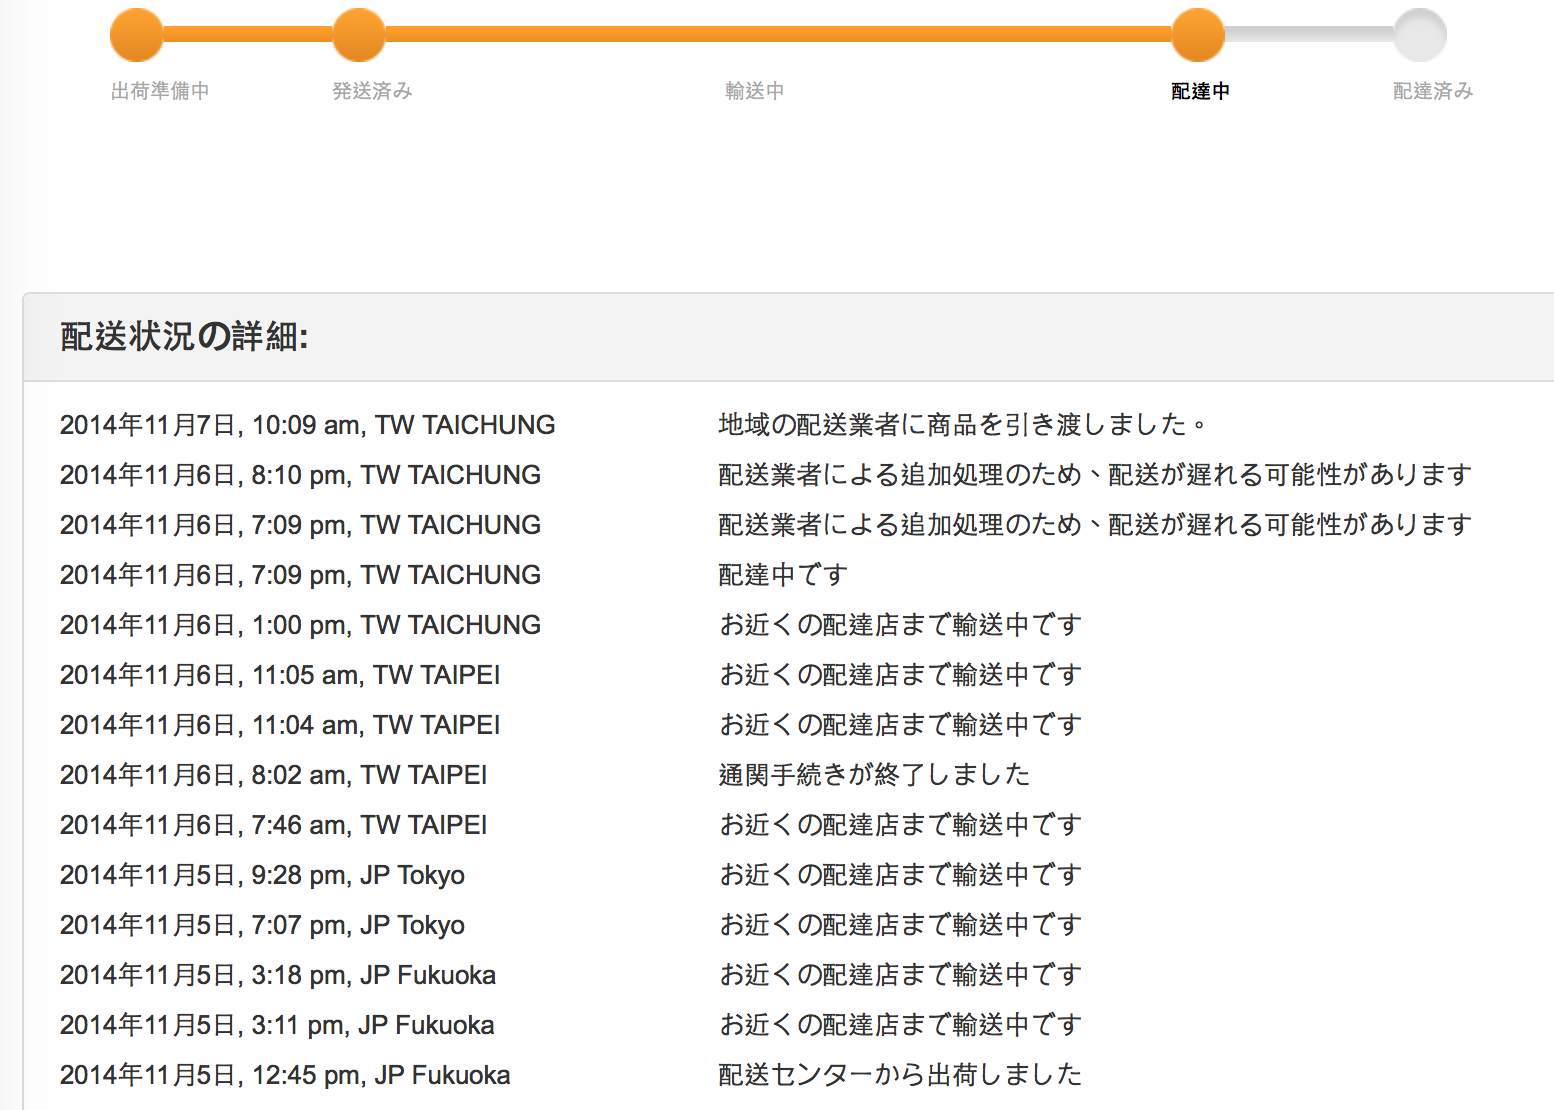Select the 2014年11月7日 10:09 am TW TAICHUNG entry

[307, 425]
